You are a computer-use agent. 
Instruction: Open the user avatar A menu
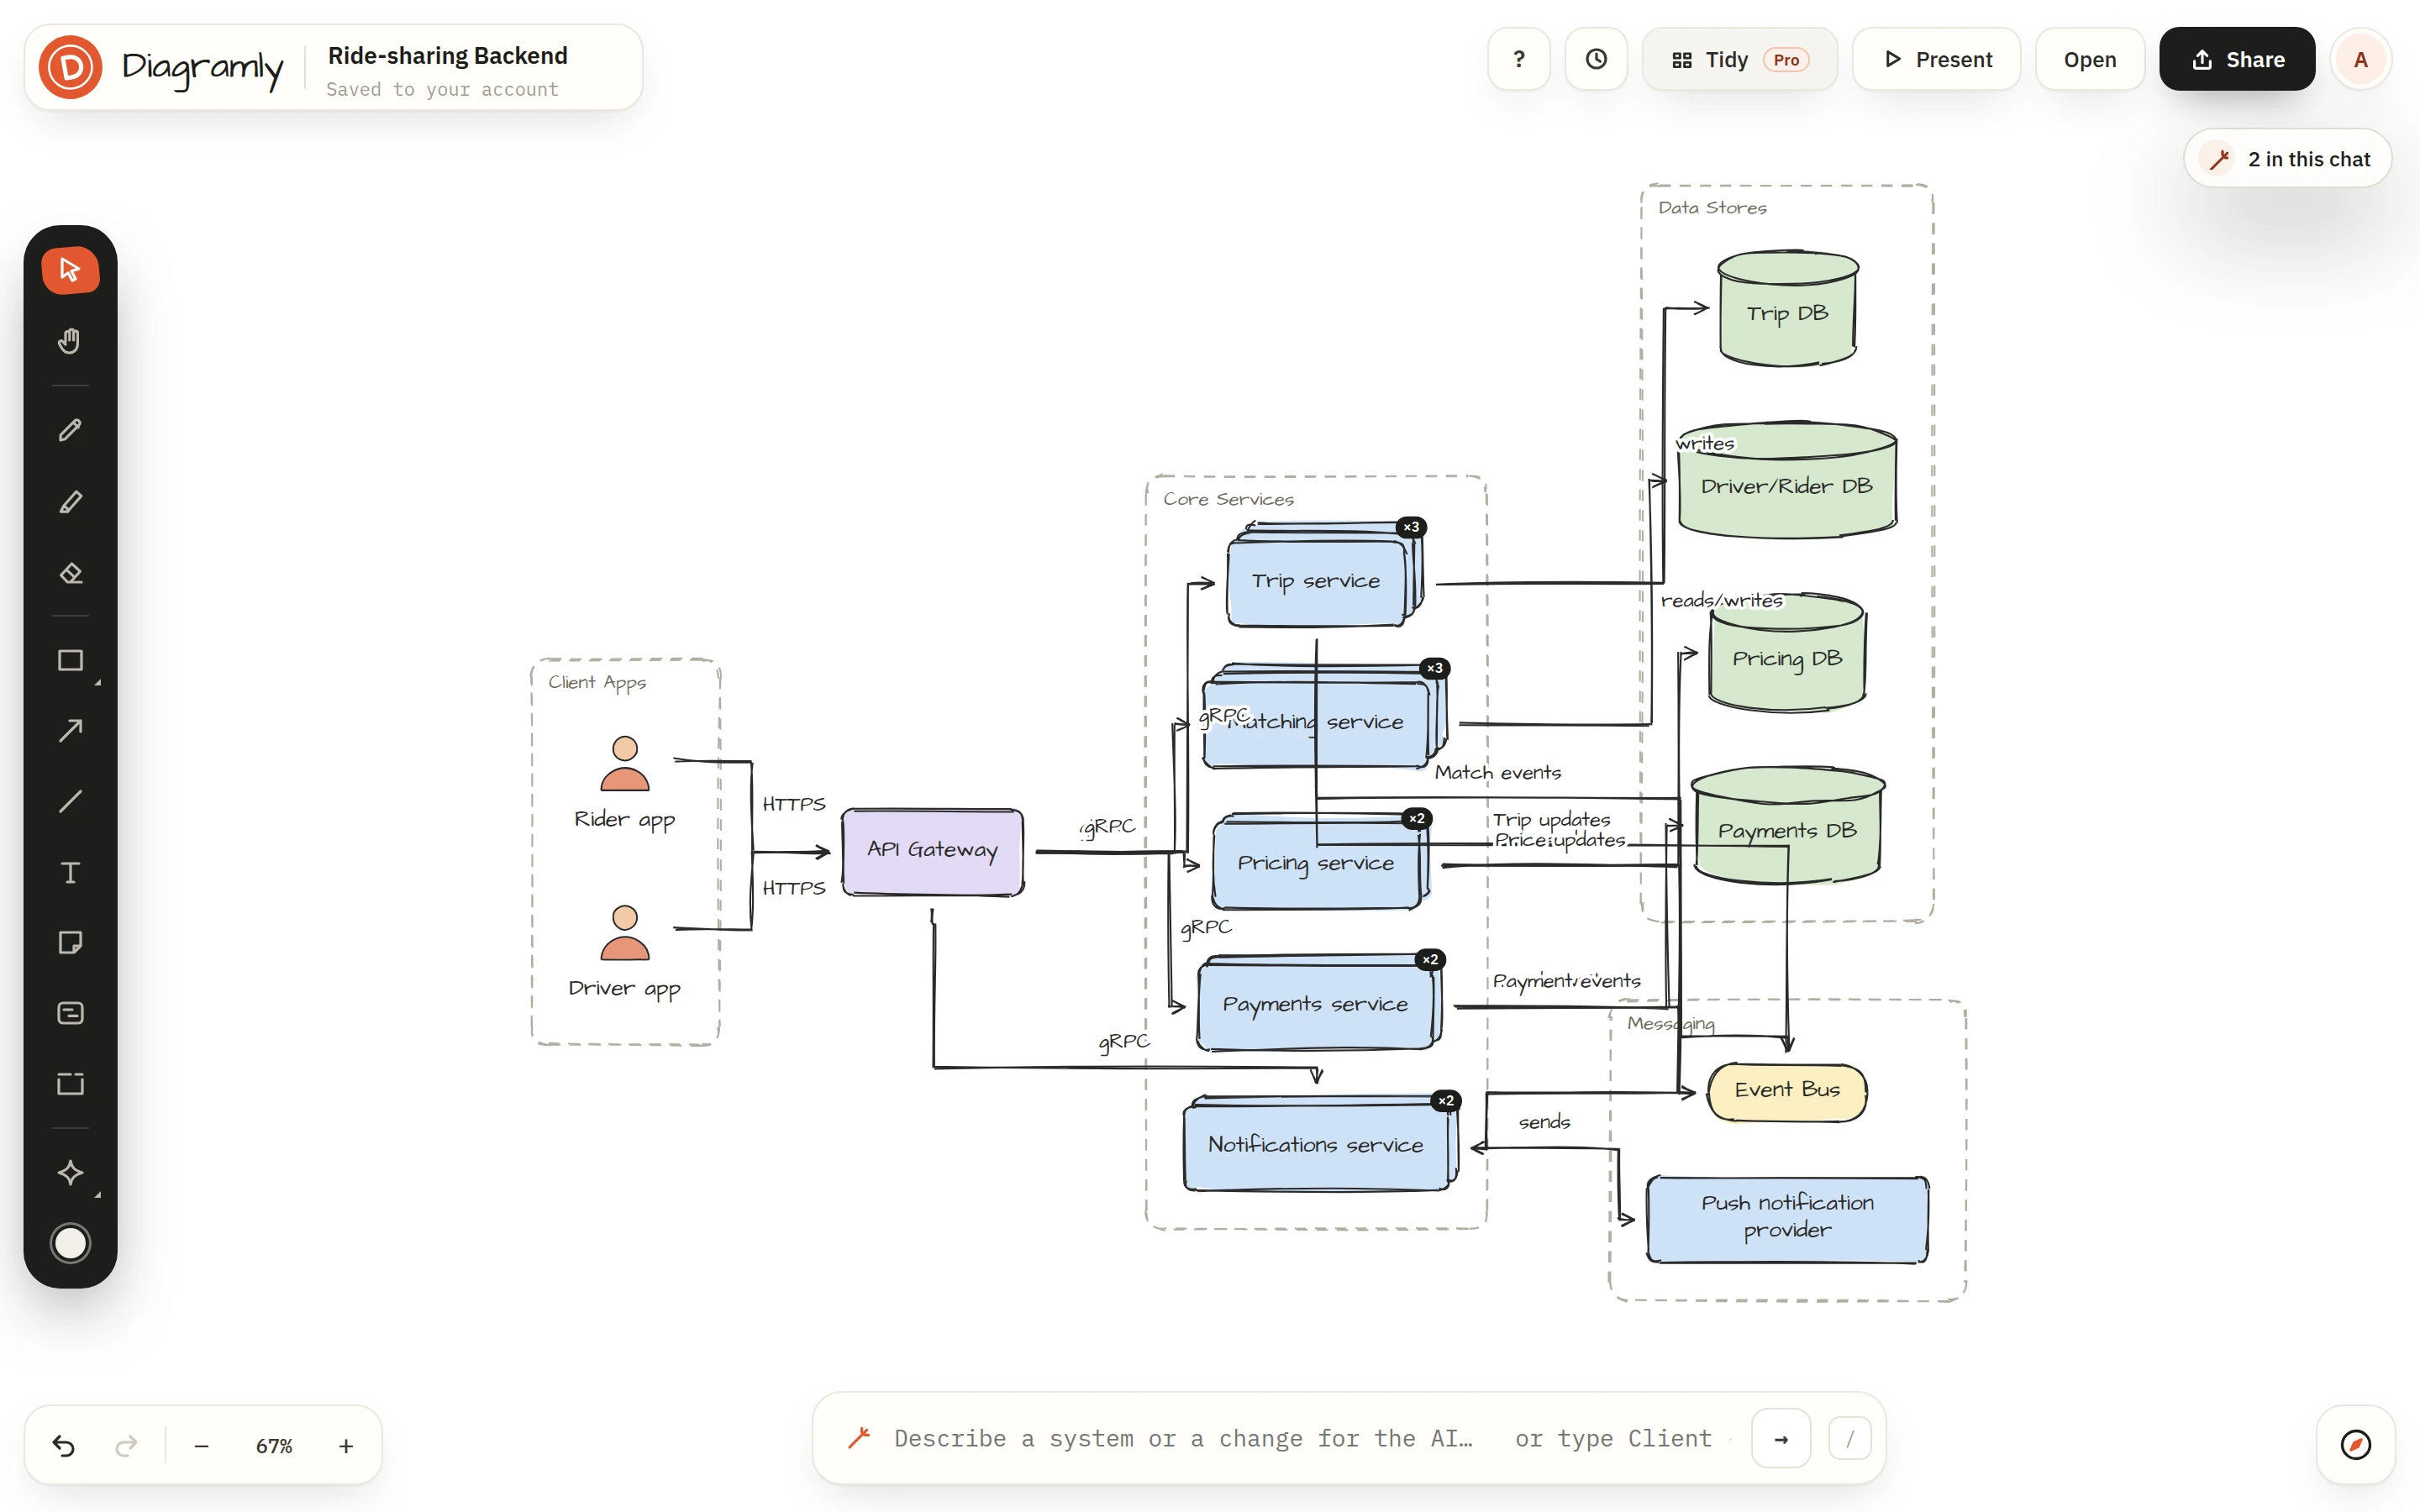[x=2361, y=59]
